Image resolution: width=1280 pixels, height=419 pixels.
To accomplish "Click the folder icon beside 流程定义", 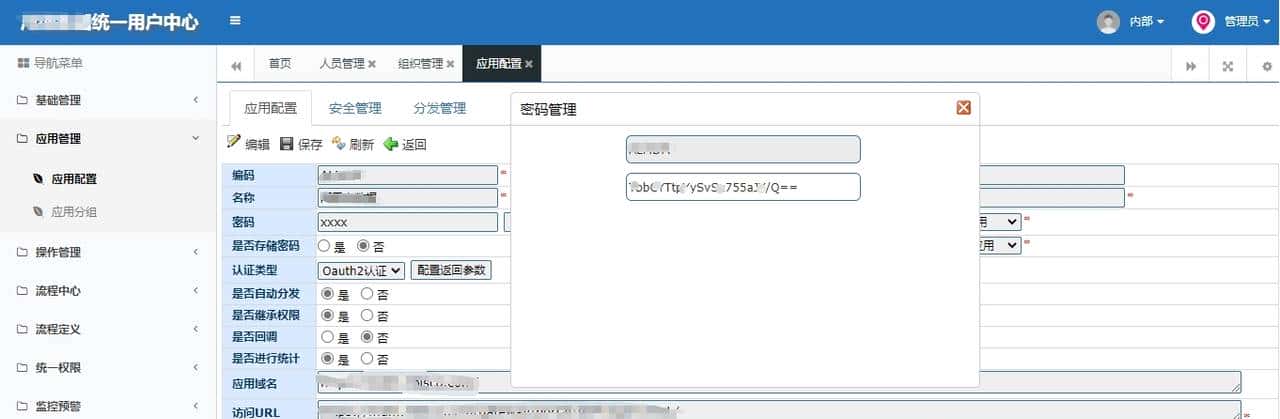I will pyautogui.click(x=23, y=329).
